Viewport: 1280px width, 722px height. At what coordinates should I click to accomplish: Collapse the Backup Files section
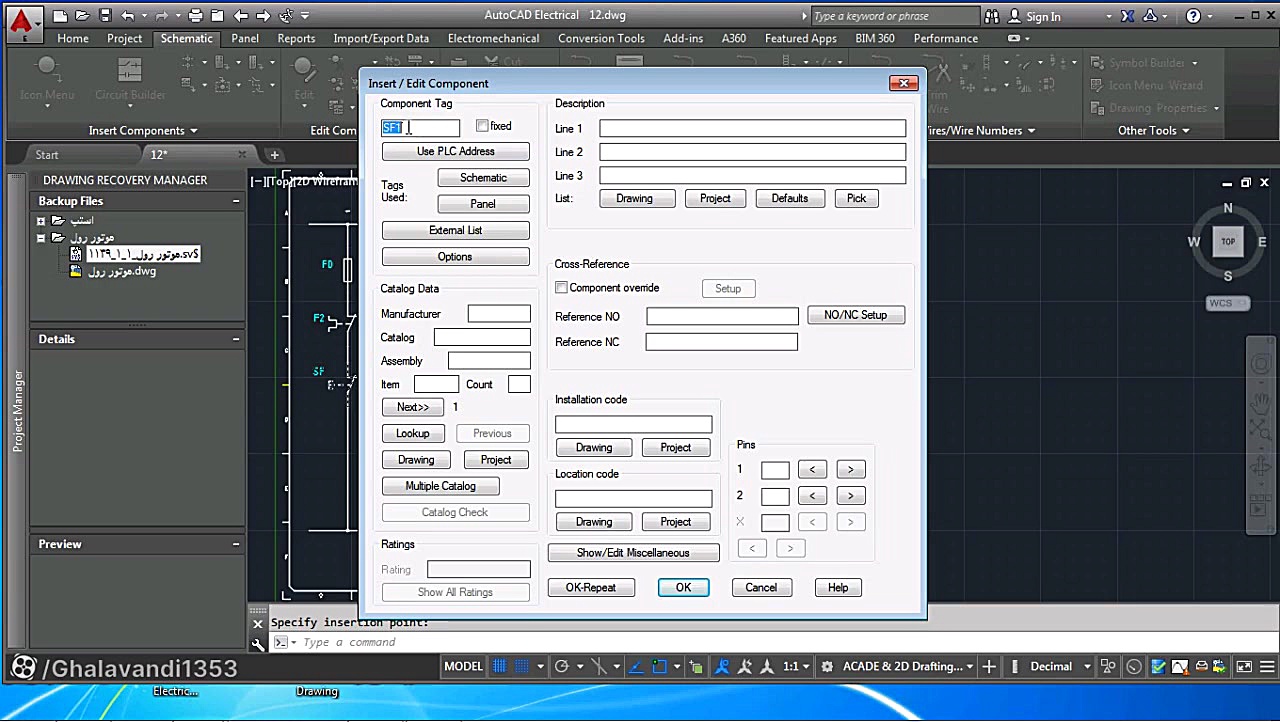click(x=236, y=201)
